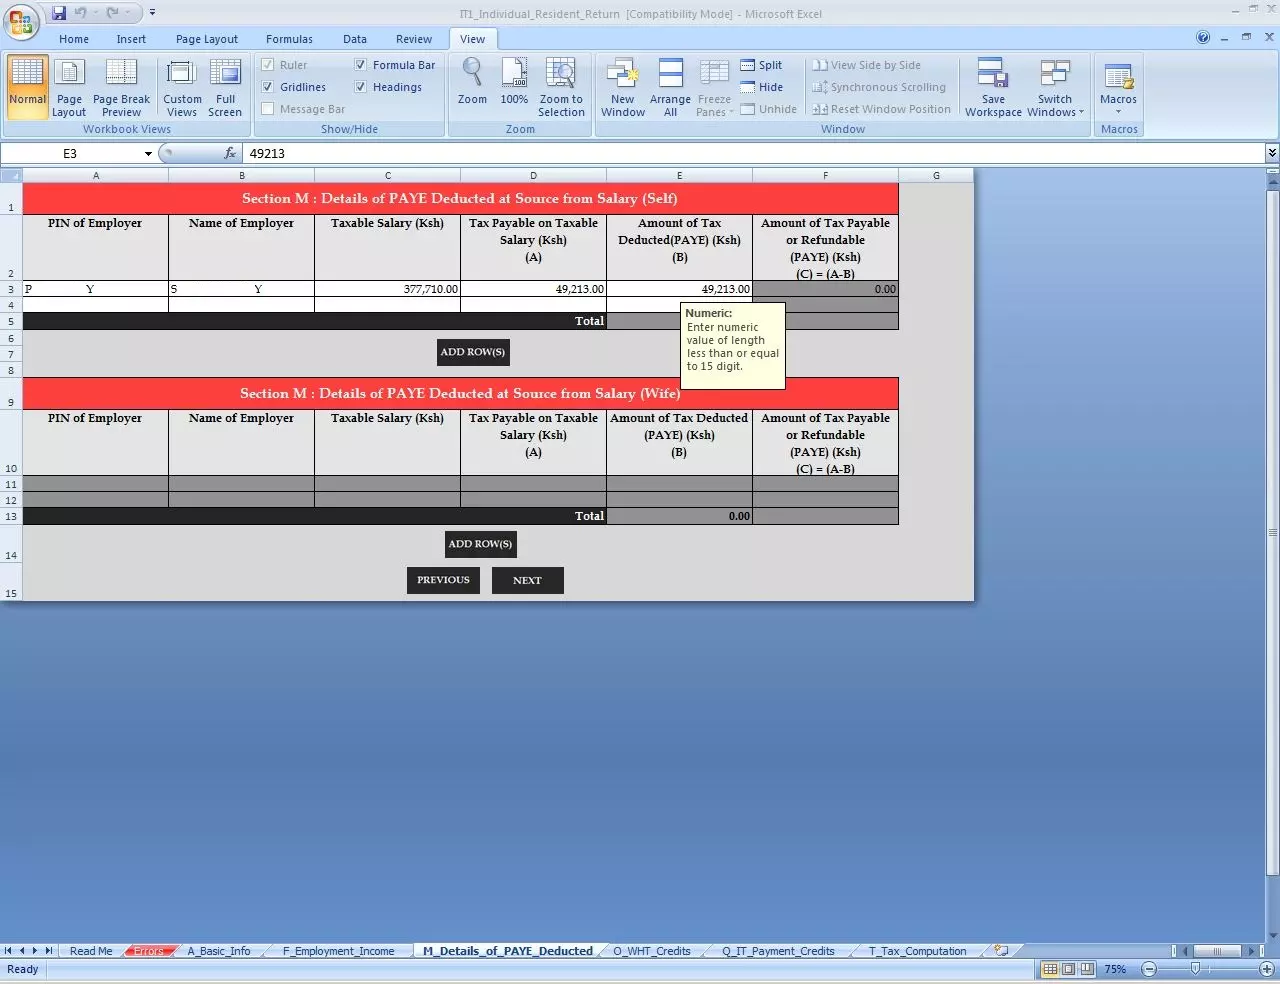
Task: Click the Name Box showing E3
Action: click(70, 153)
